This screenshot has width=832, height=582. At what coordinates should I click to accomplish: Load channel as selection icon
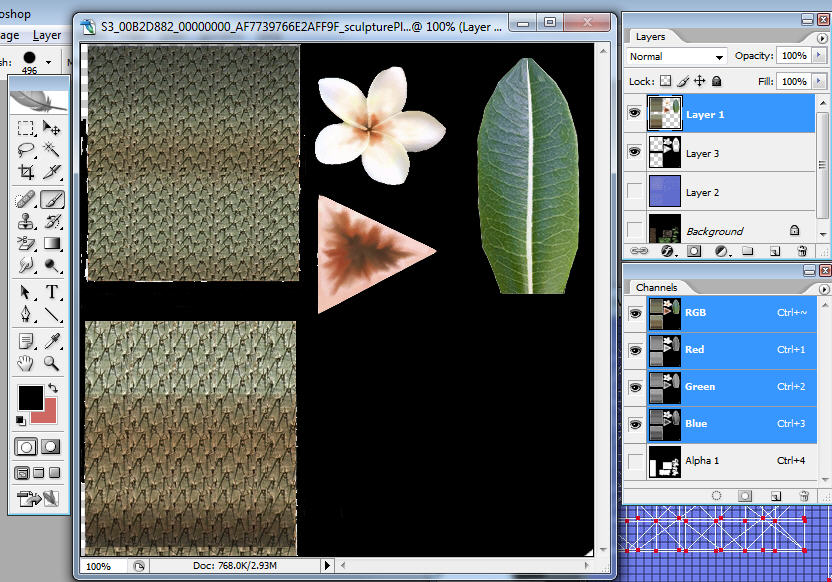[716, 495]
